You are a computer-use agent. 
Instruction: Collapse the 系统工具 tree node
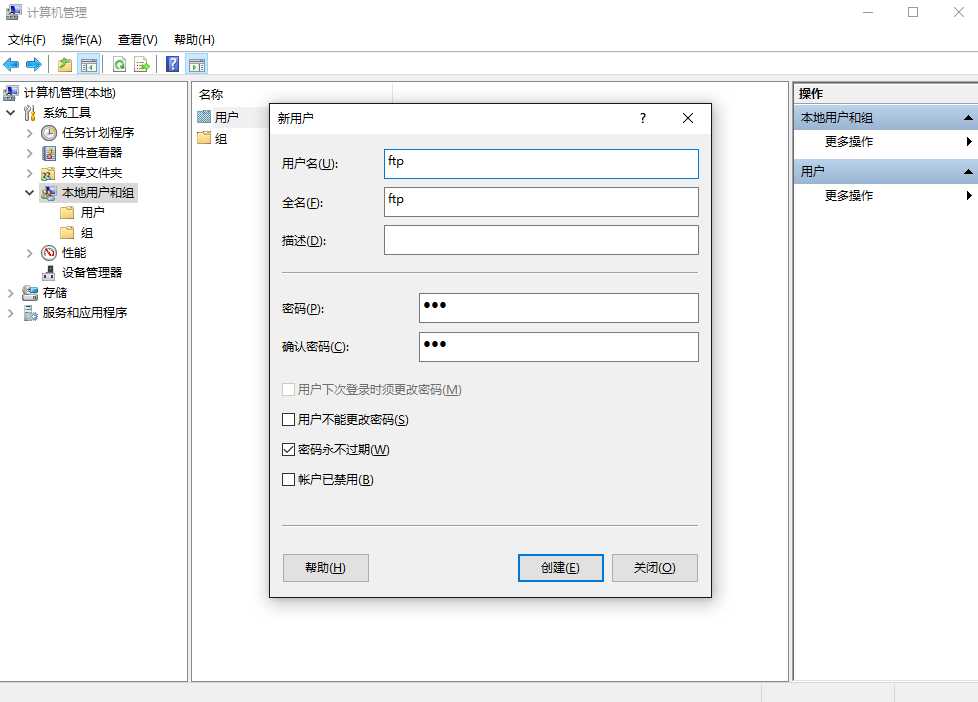coord(11,113)
